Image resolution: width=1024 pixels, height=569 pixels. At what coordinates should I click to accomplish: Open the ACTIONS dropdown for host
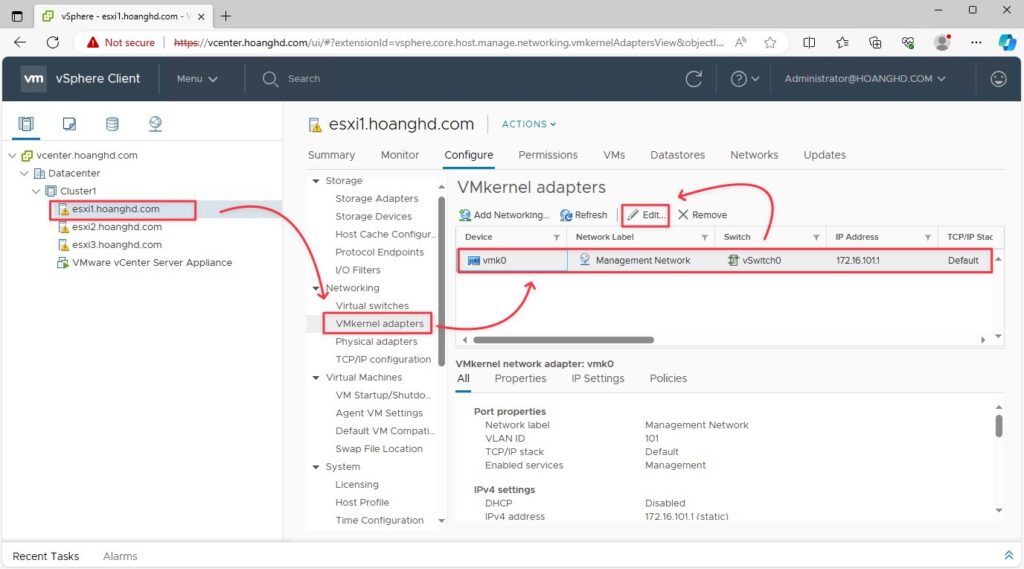pyautogui.click(x=528, y=124)
